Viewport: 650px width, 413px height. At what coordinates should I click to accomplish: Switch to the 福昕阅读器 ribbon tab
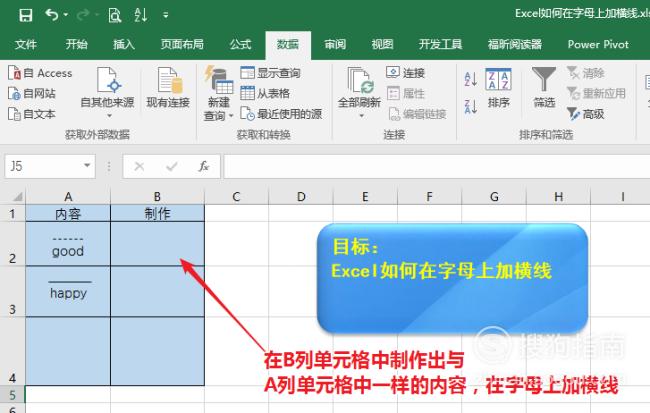click(x=515, y=44)
